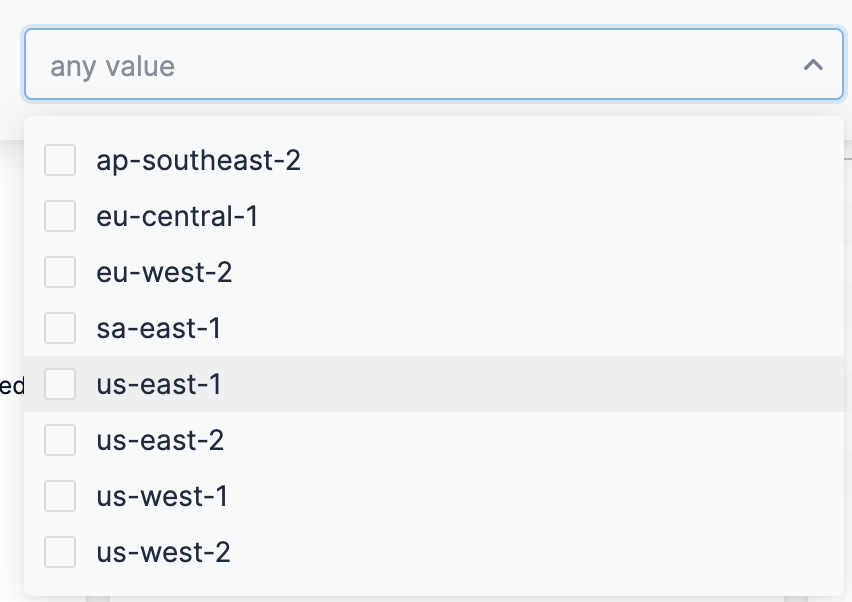
Task: Choose the ap-southeast-2 option label
Action: [x=198, y=160]
